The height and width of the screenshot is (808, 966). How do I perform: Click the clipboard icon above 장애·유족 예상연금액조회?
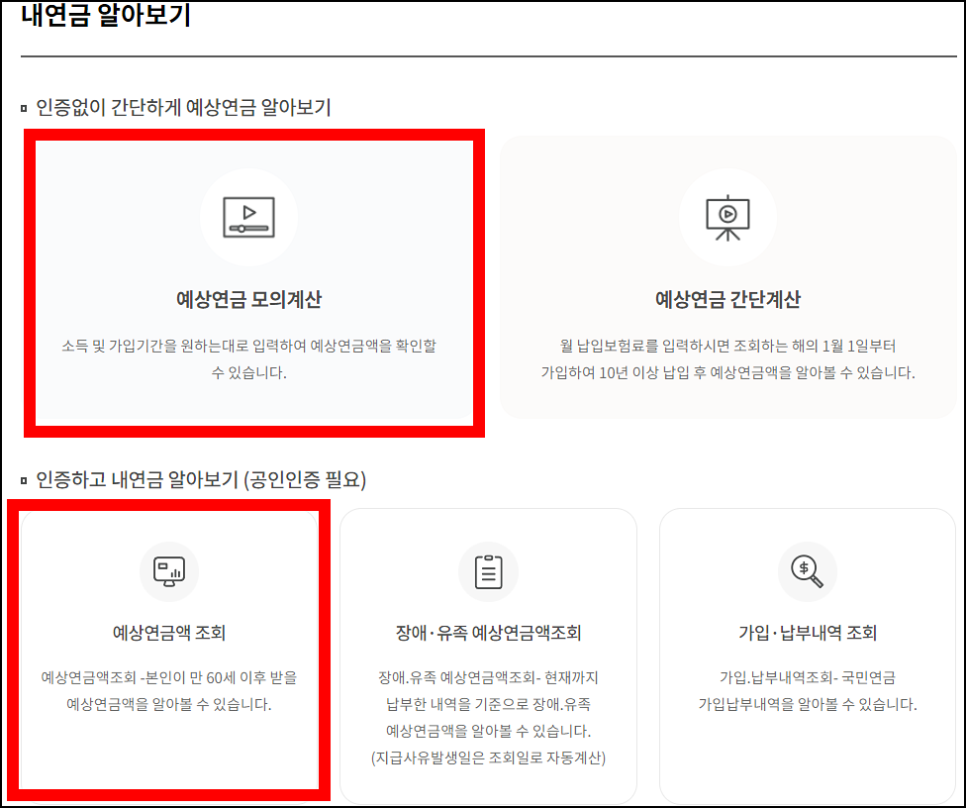(489, 572)
